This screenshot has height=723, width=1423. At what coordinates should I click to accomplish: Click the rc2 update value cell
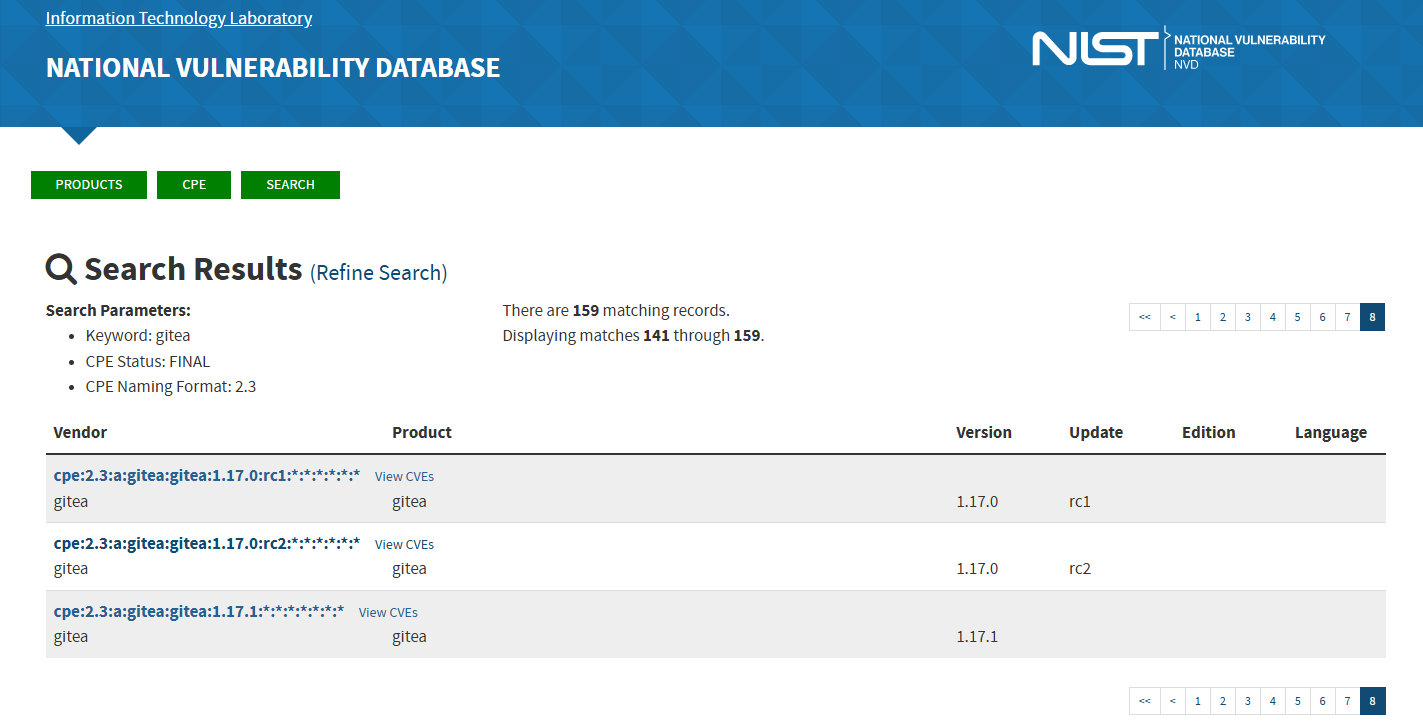[1080, 569]
